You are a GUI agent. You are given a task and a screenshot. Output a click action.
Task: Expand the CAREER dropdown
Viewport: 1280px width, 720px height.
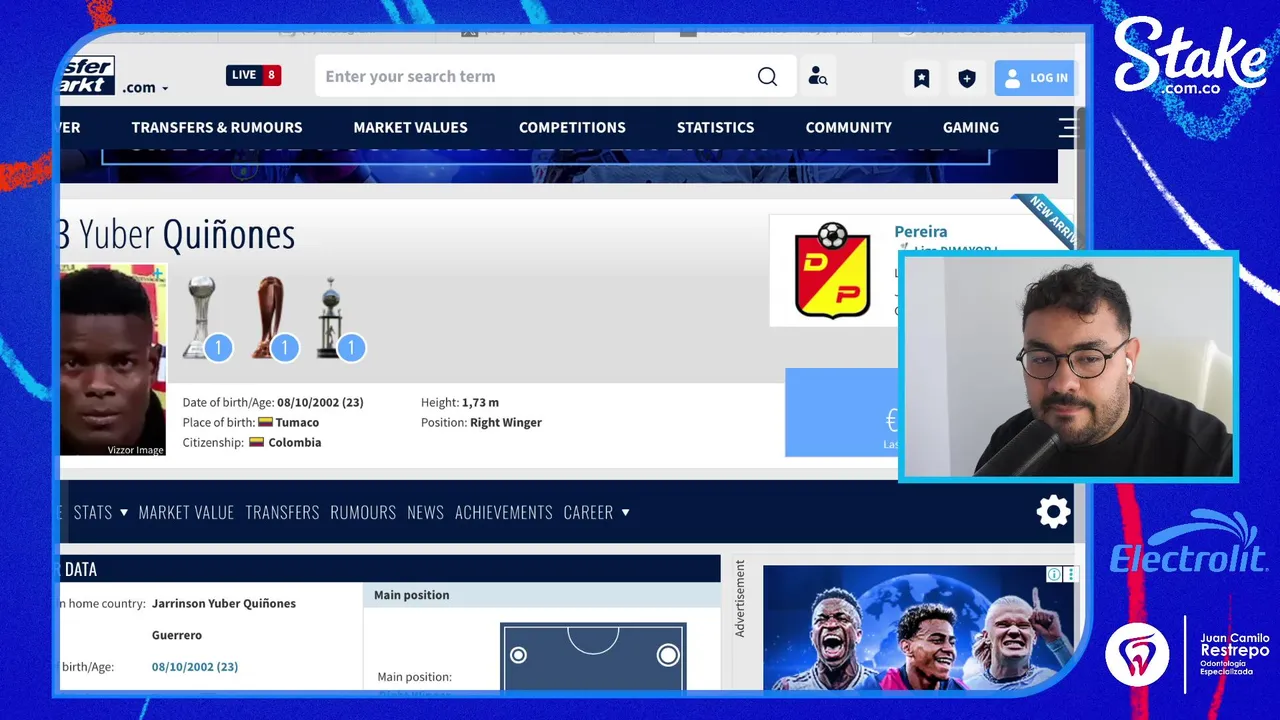point(596,512)
